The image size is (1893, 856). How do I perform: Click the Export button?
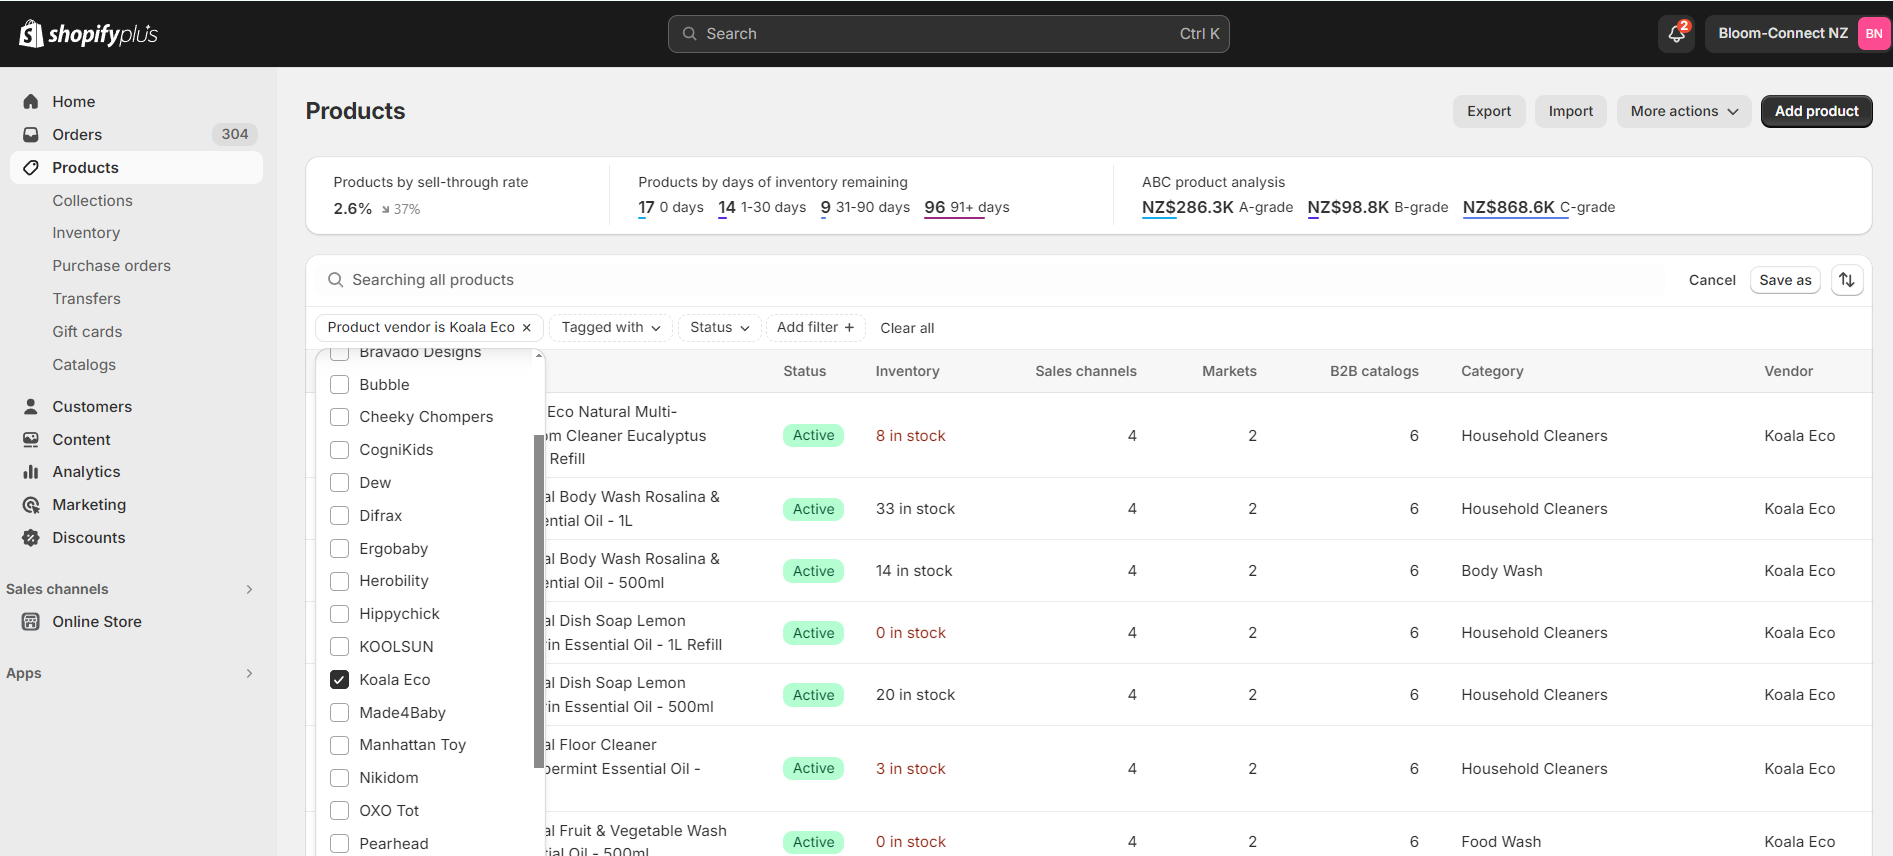[x=1489, y=111]
